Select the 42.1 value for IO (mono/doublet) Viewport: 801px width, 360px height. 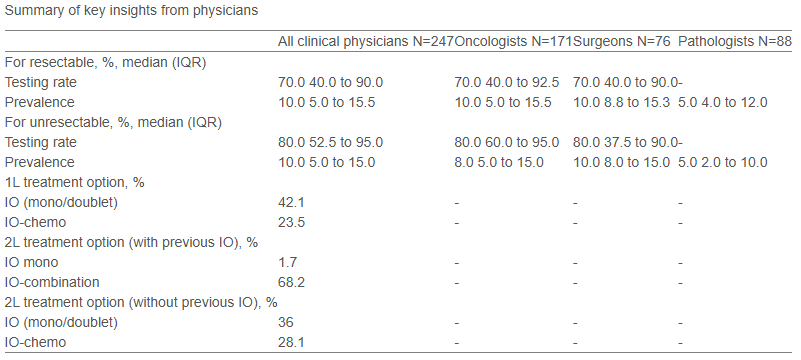pyautogui.click(x=291, y=203)
